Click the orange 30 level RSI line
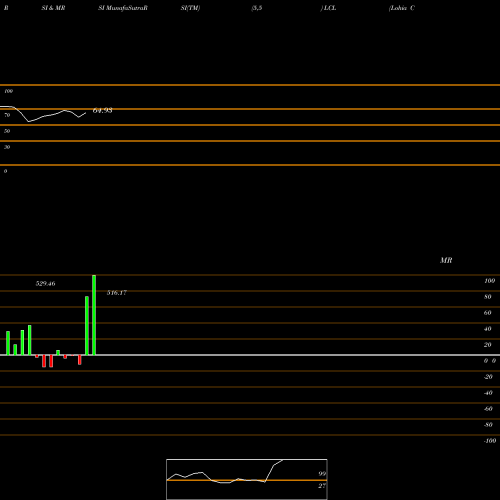500x500 pixels. tap(250, 141)
